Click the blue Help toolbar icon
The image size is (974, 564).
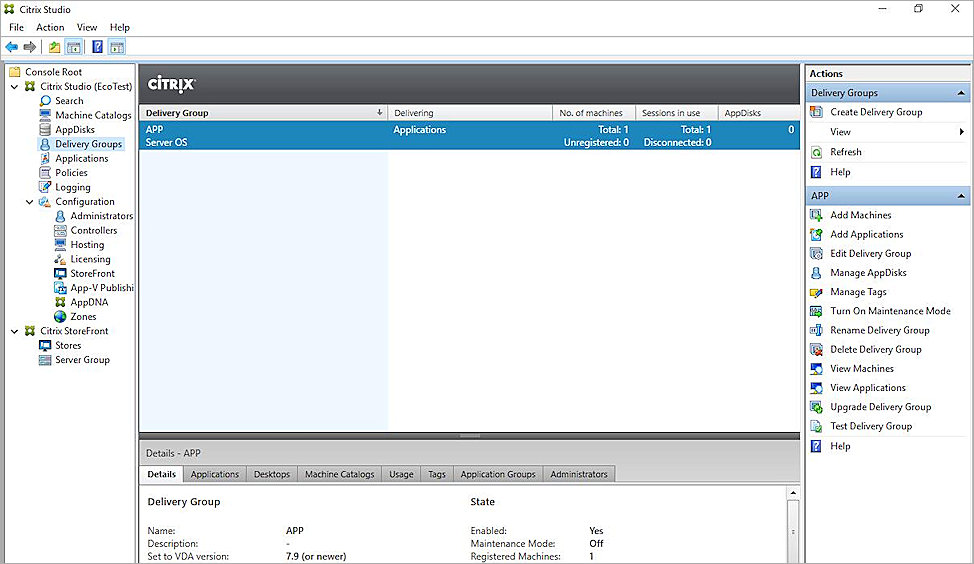point(97,47)
